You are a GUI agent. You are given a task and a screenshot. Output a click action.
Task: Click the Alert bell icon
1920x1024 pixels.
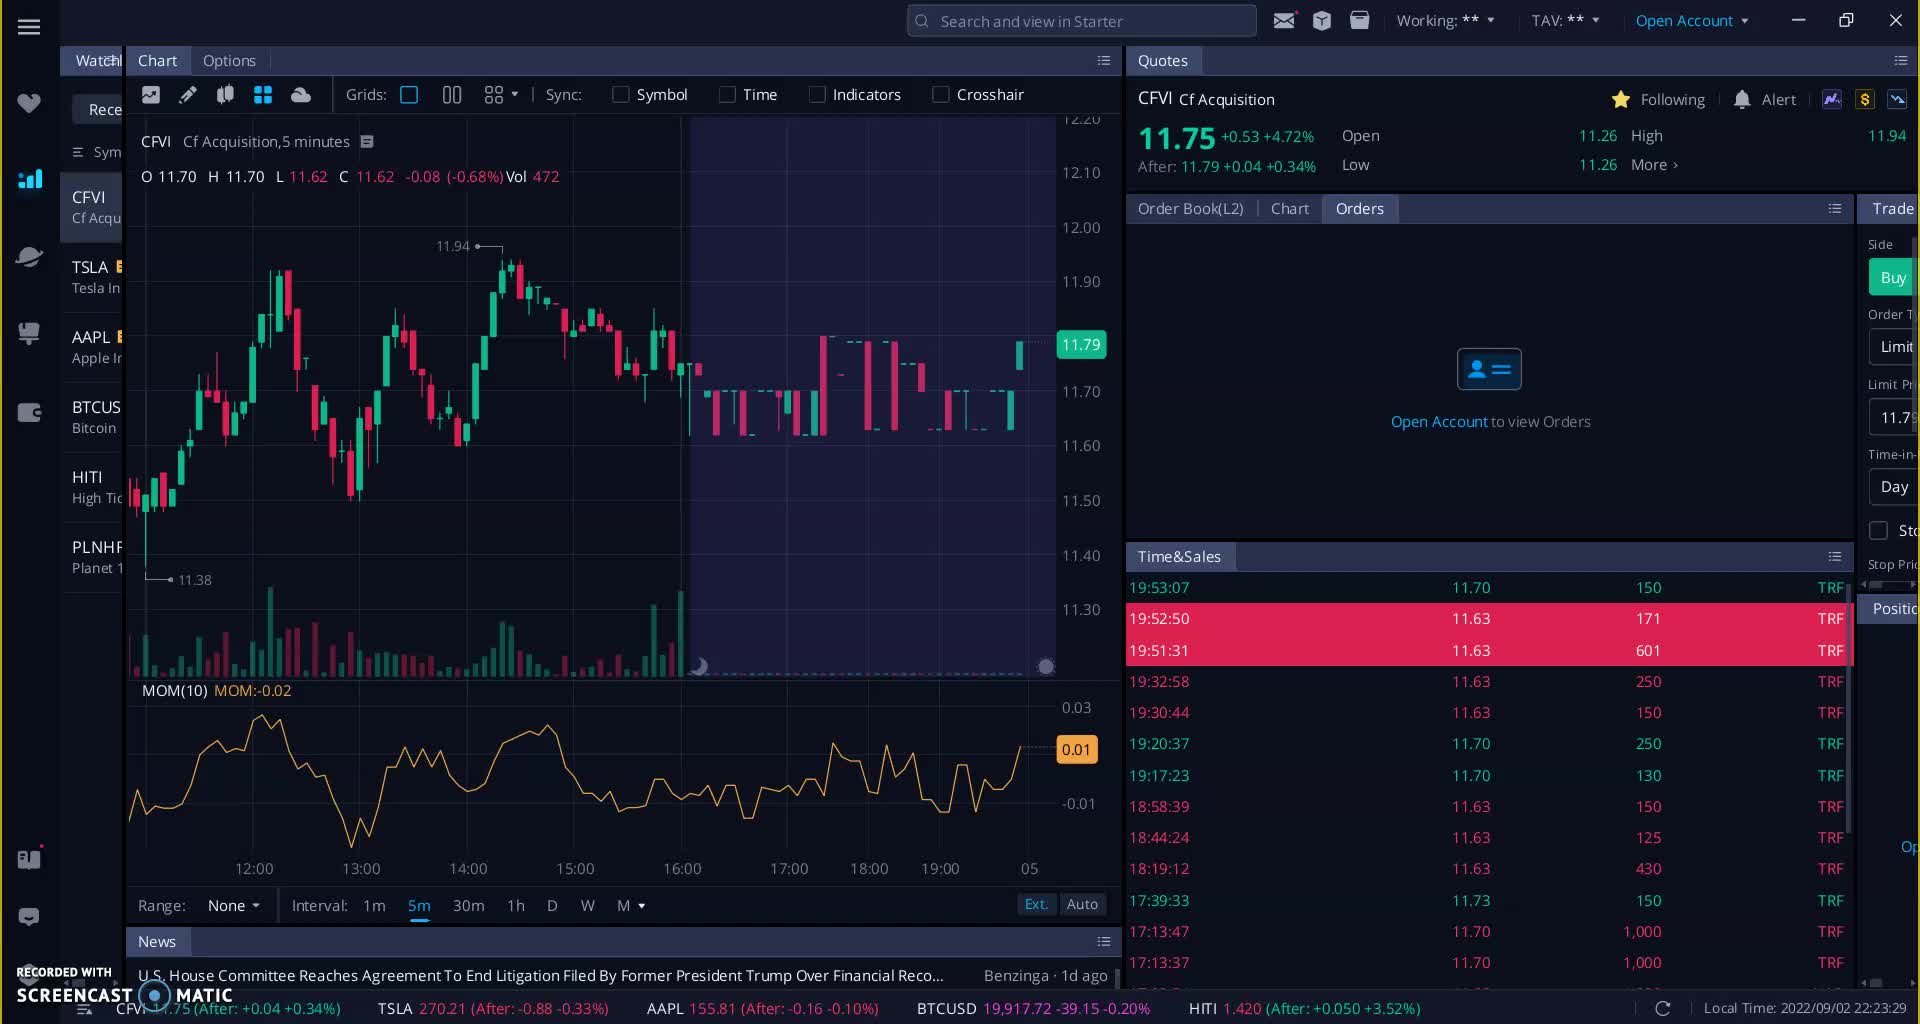1742,99
